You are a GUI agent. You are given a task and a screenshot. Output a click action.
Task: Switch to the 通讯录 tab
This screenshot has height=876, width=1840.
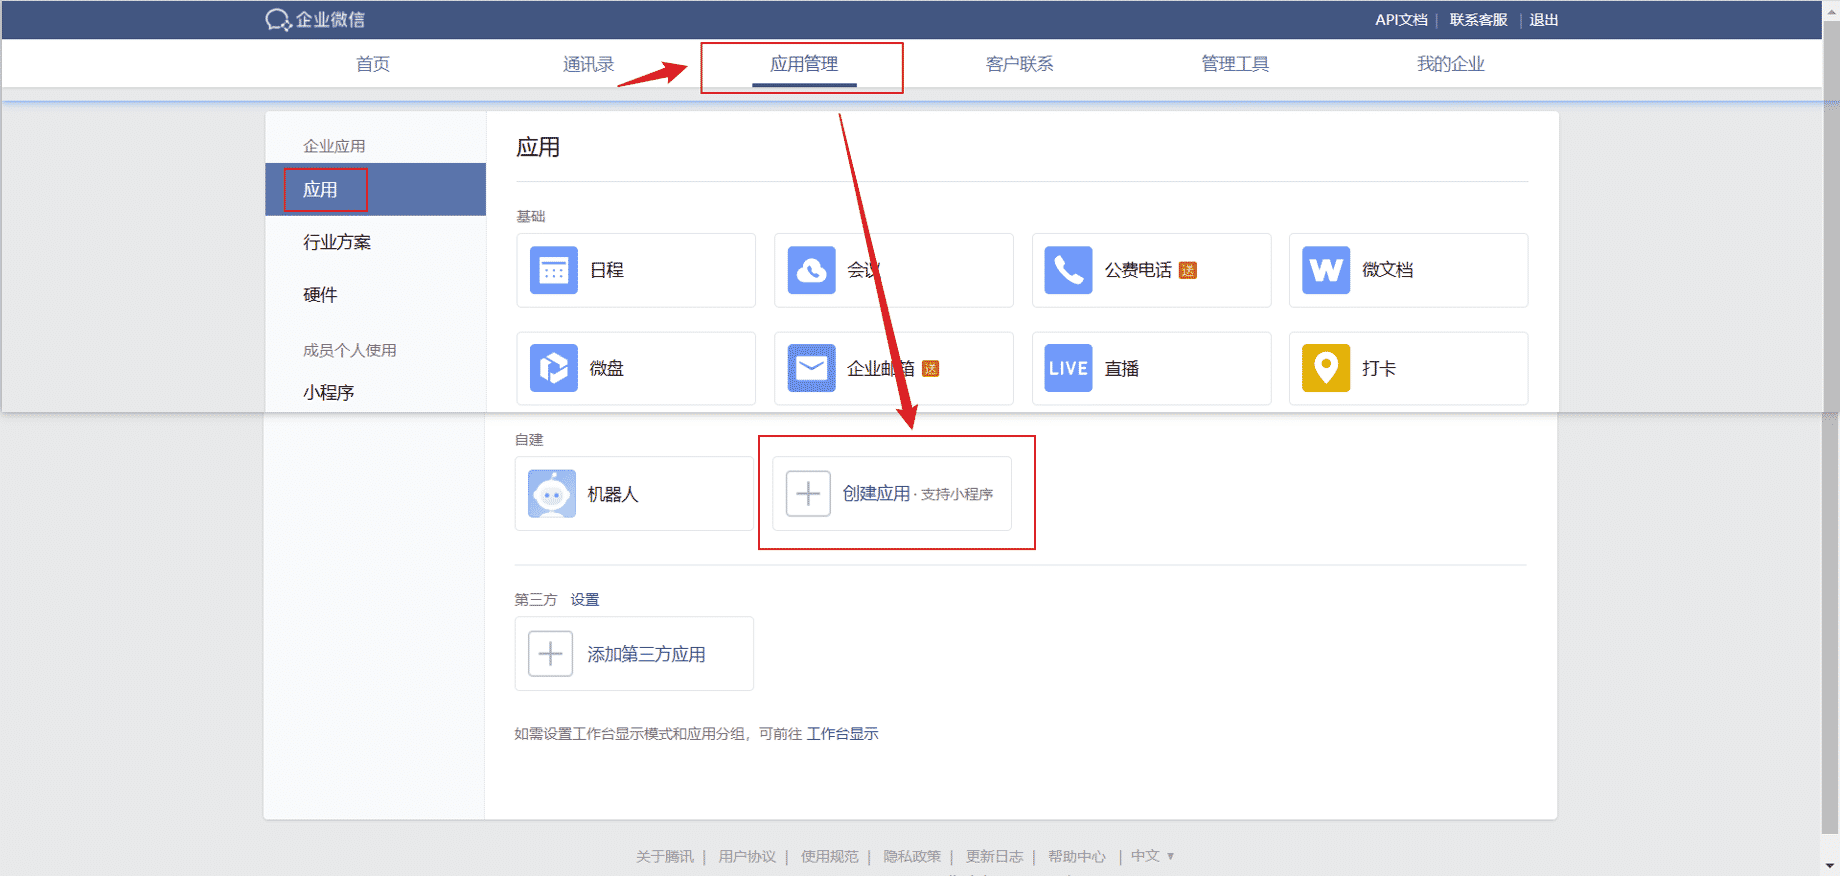coord(589,64)
